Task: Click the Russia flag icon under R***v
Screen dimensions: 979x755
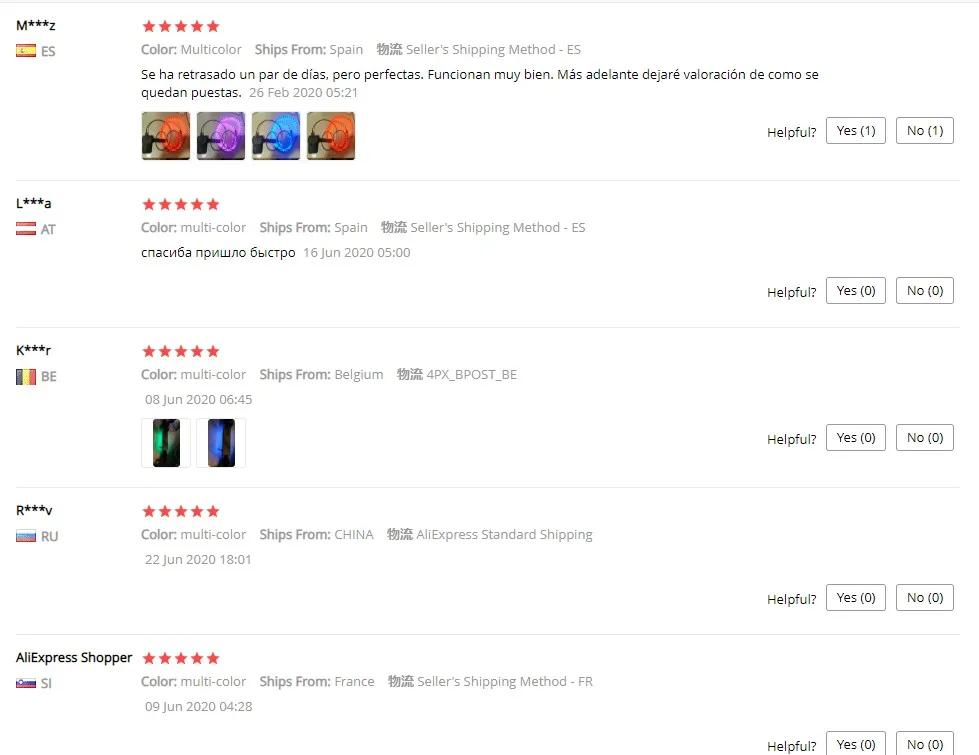Action: tap(26, 536)
